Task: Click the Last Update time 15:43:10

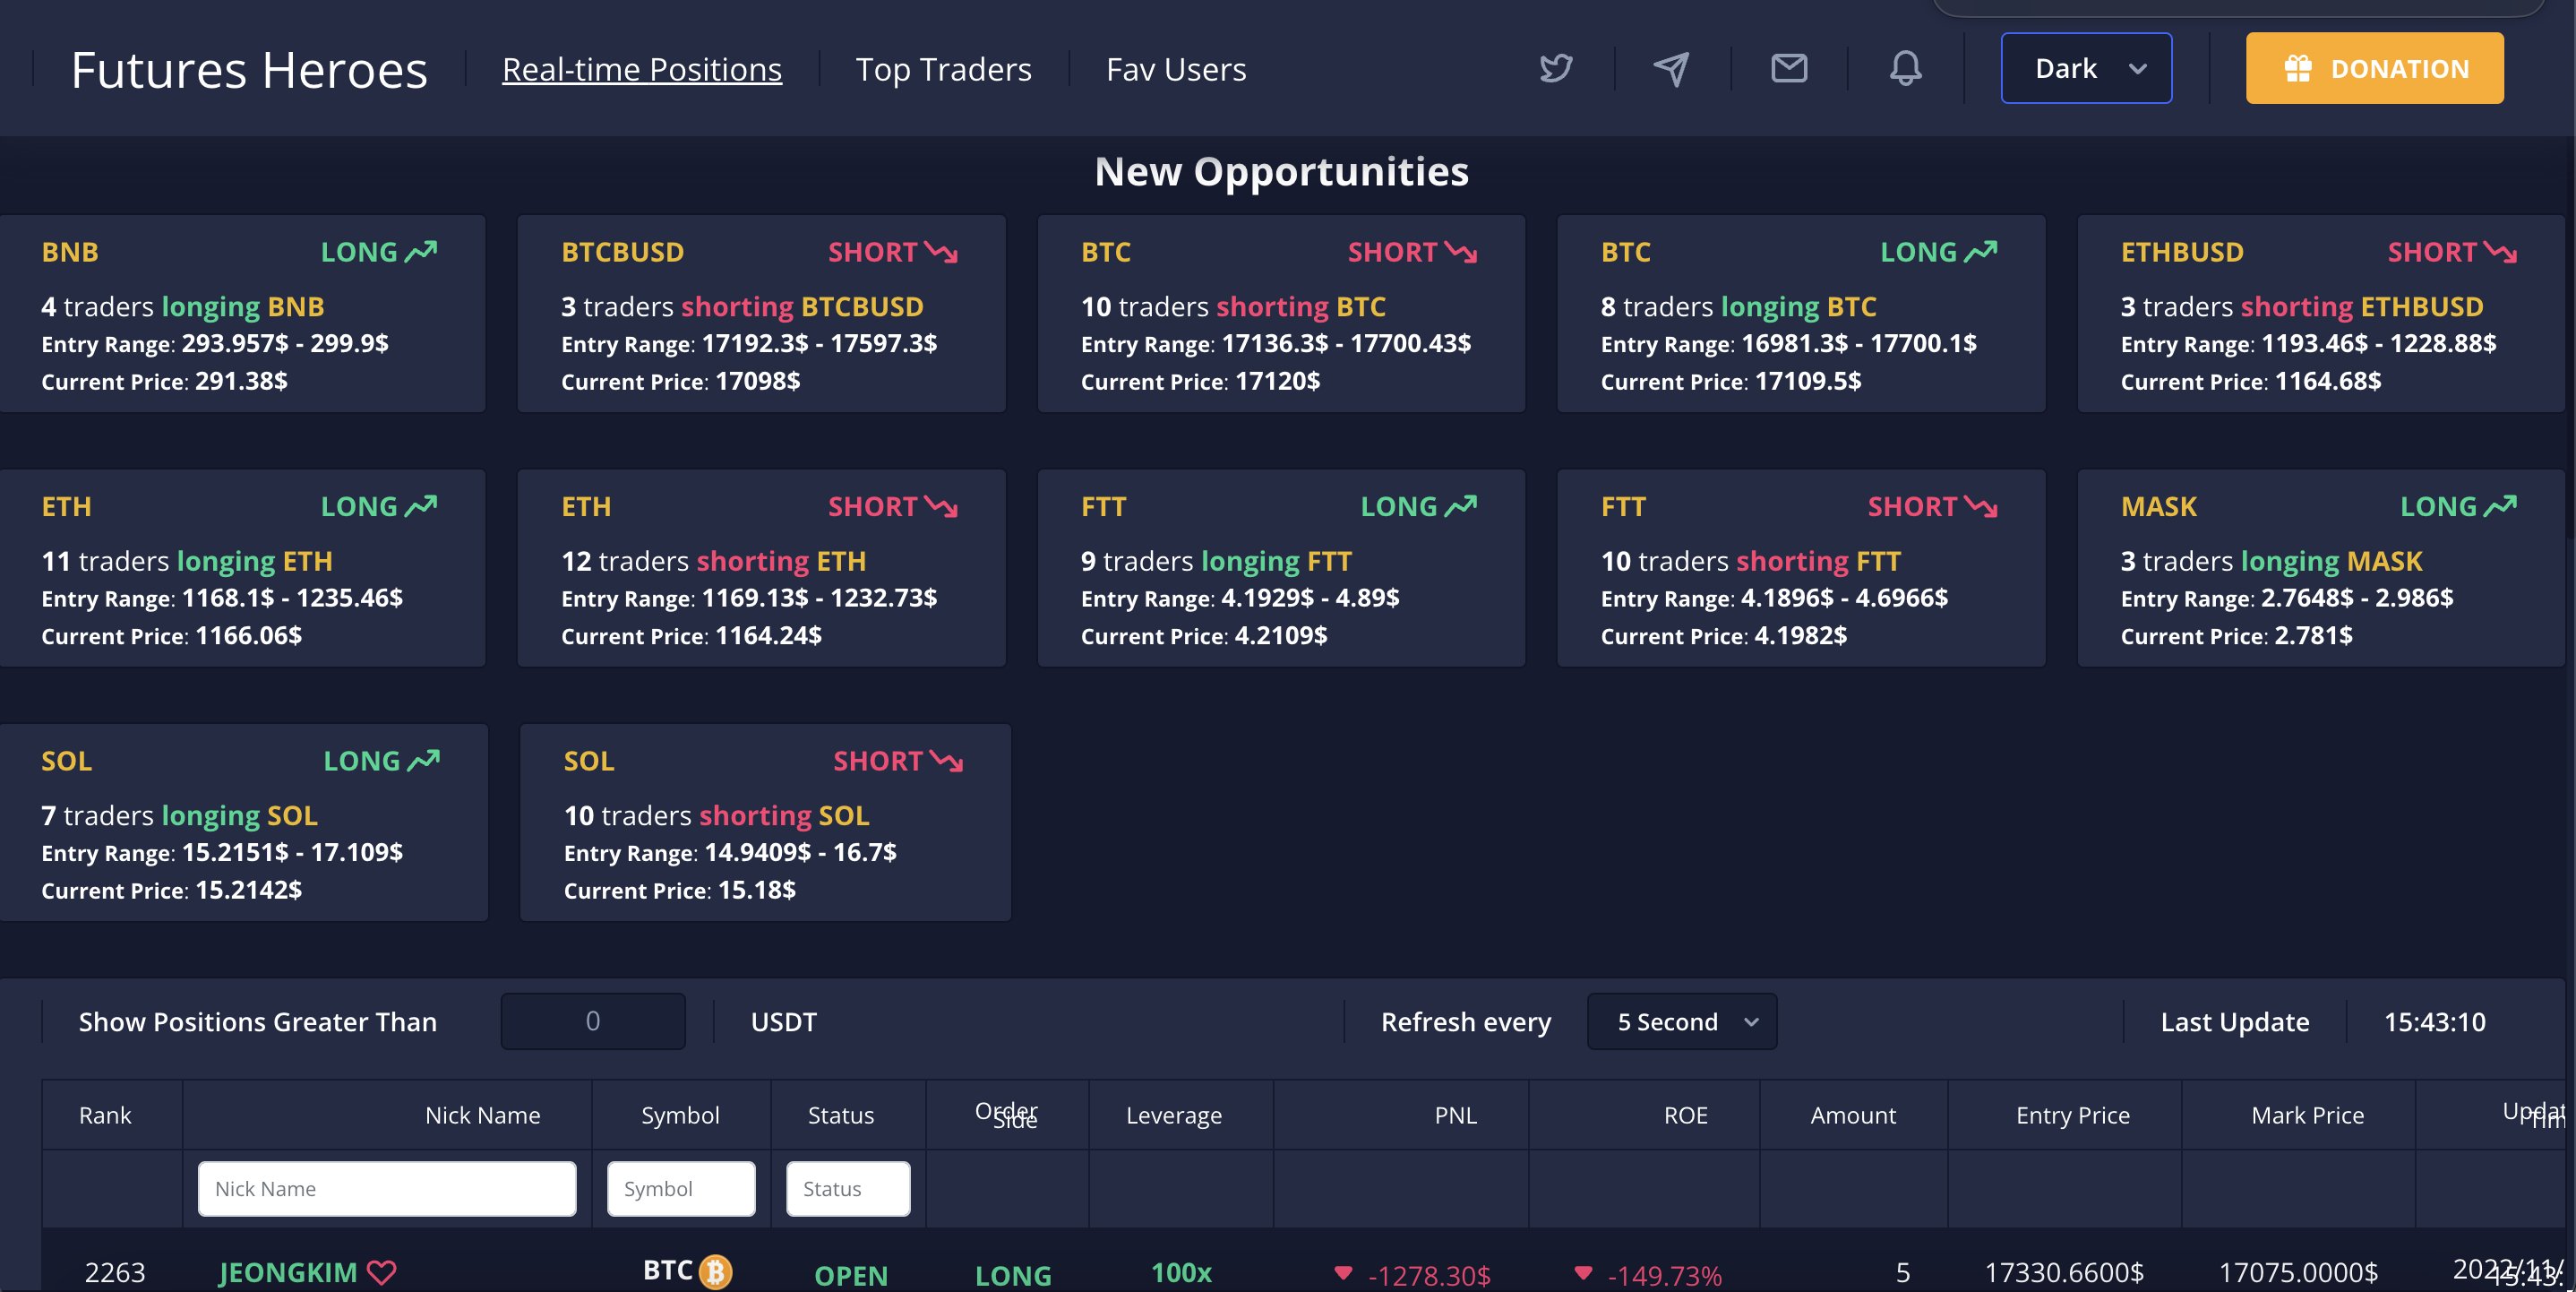Action: [2434, 1021]
